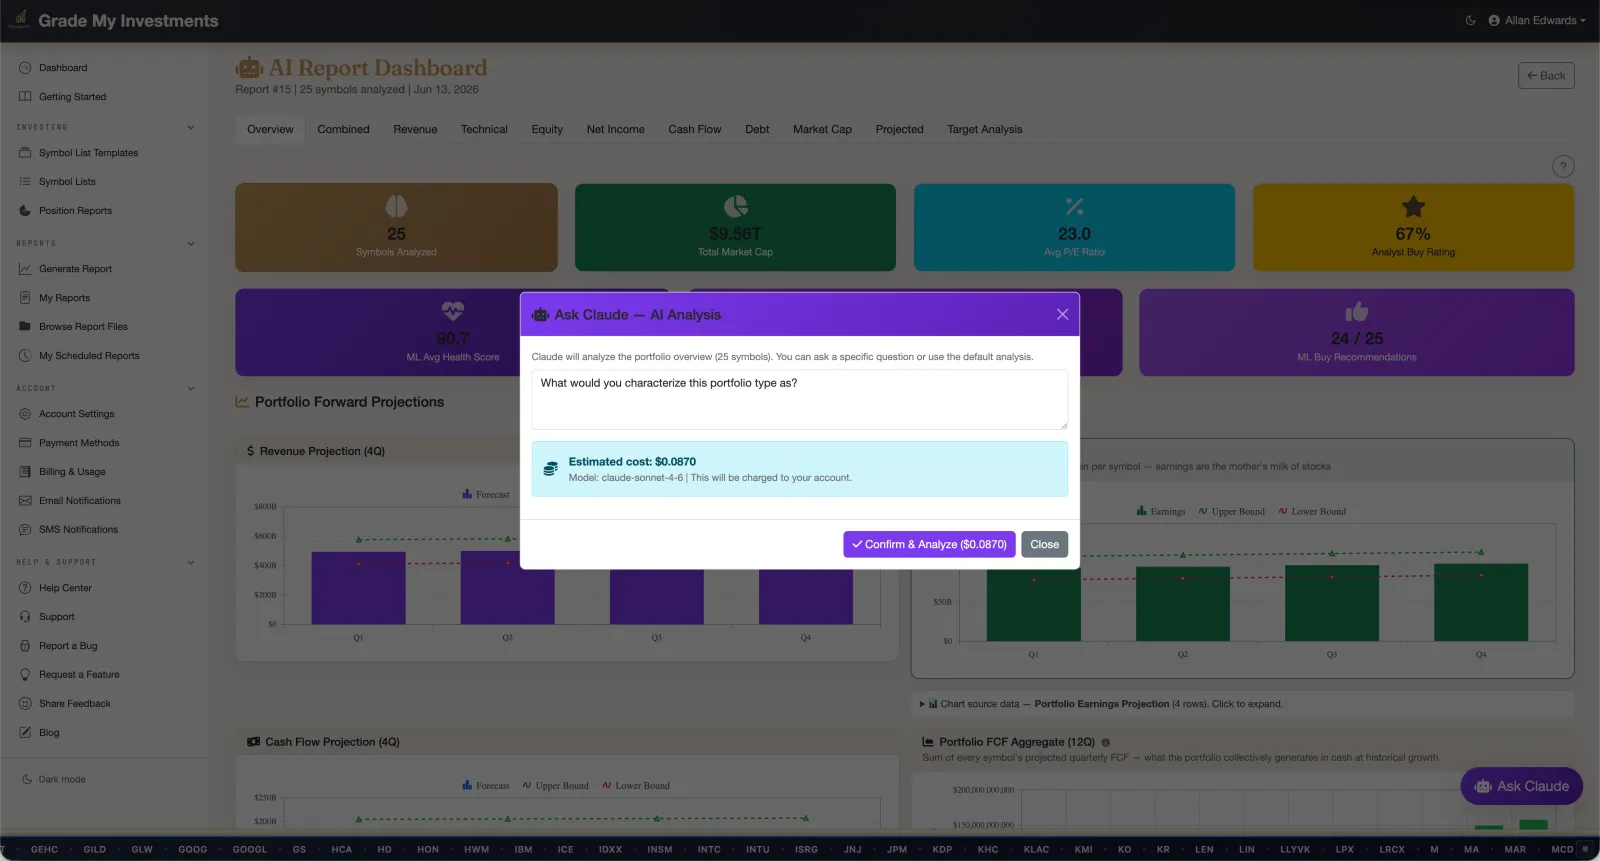1600x861 pixels.
Task: Open the Allan Edwards user dropdown
Action: [1537, 20]
